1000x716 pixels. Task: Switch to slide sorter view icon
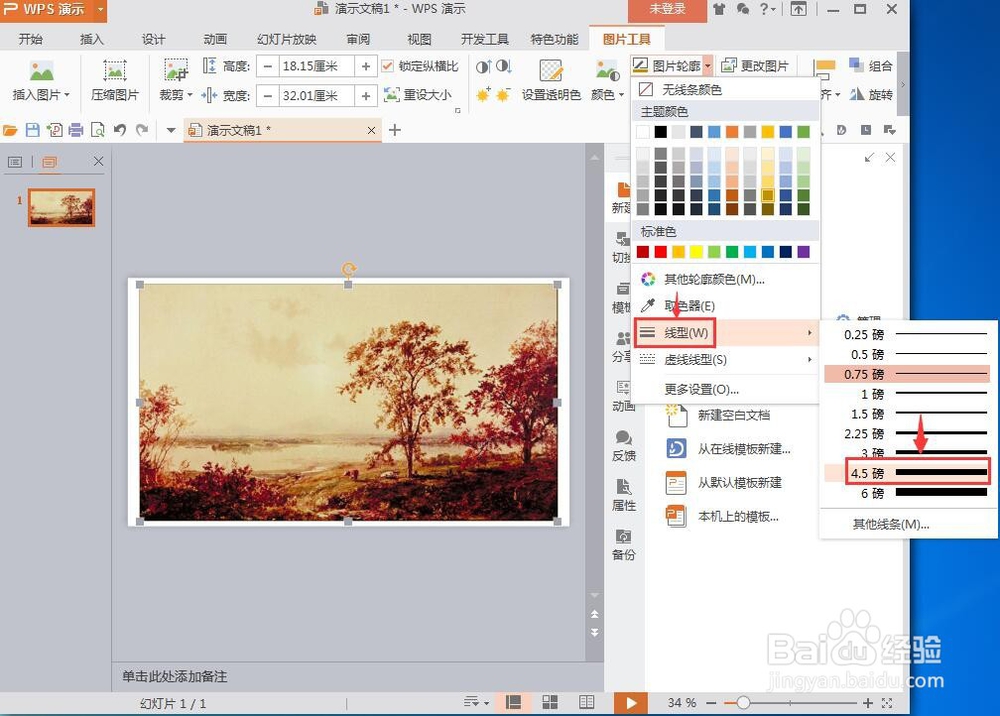[550, 703]
